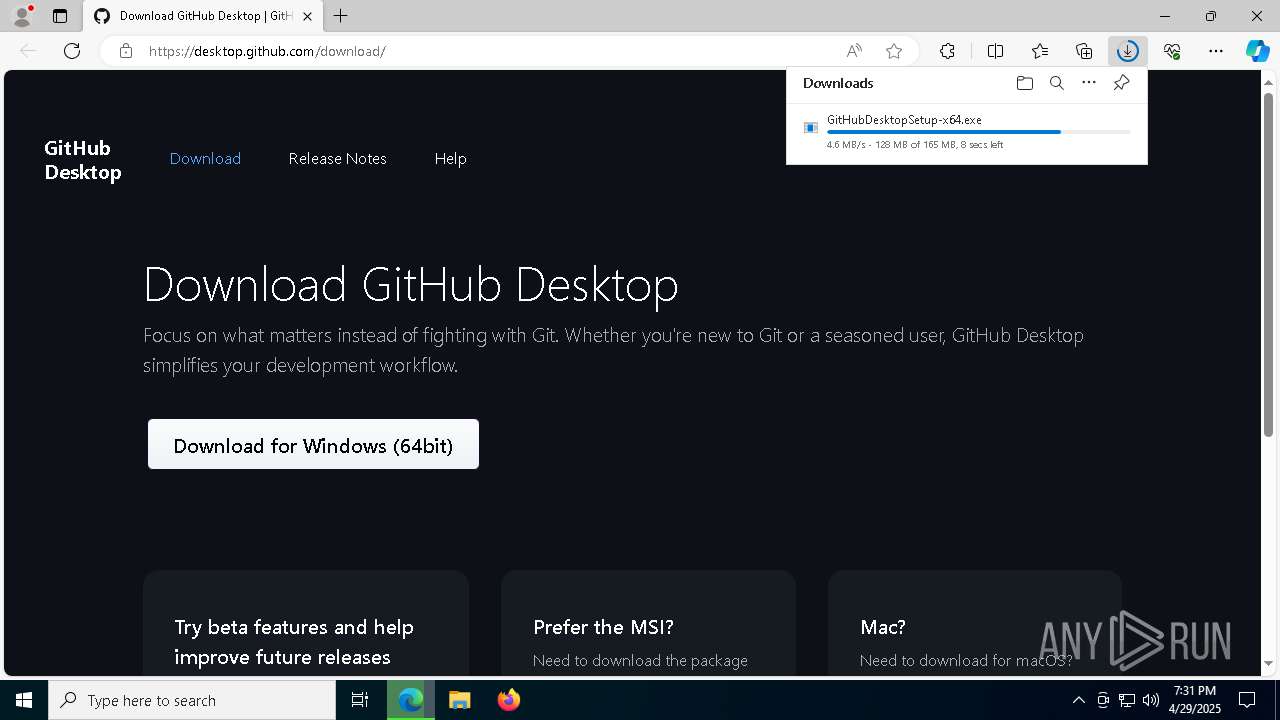This screenshot has width=1280, height=720.
Task: Open the Extensions puzzle icon
Action: tap(947, 51)
